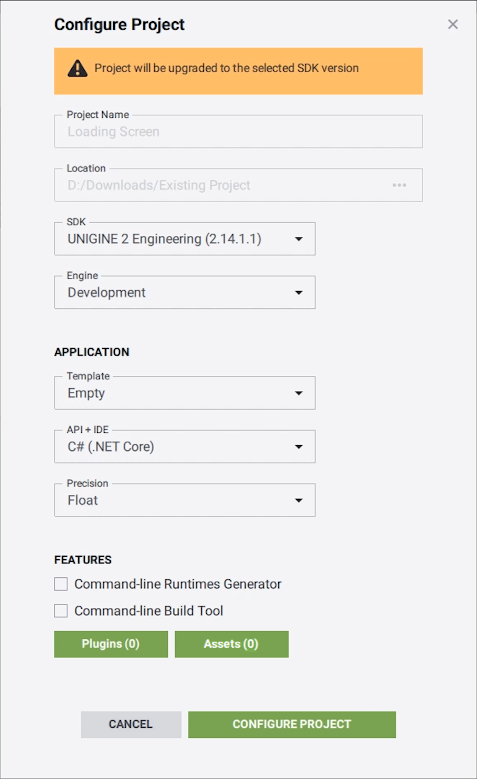Screen dimensions: 477x779
Task: Open the Development engine dropdown
Action: pyautogui.click(x=185, y=293)
